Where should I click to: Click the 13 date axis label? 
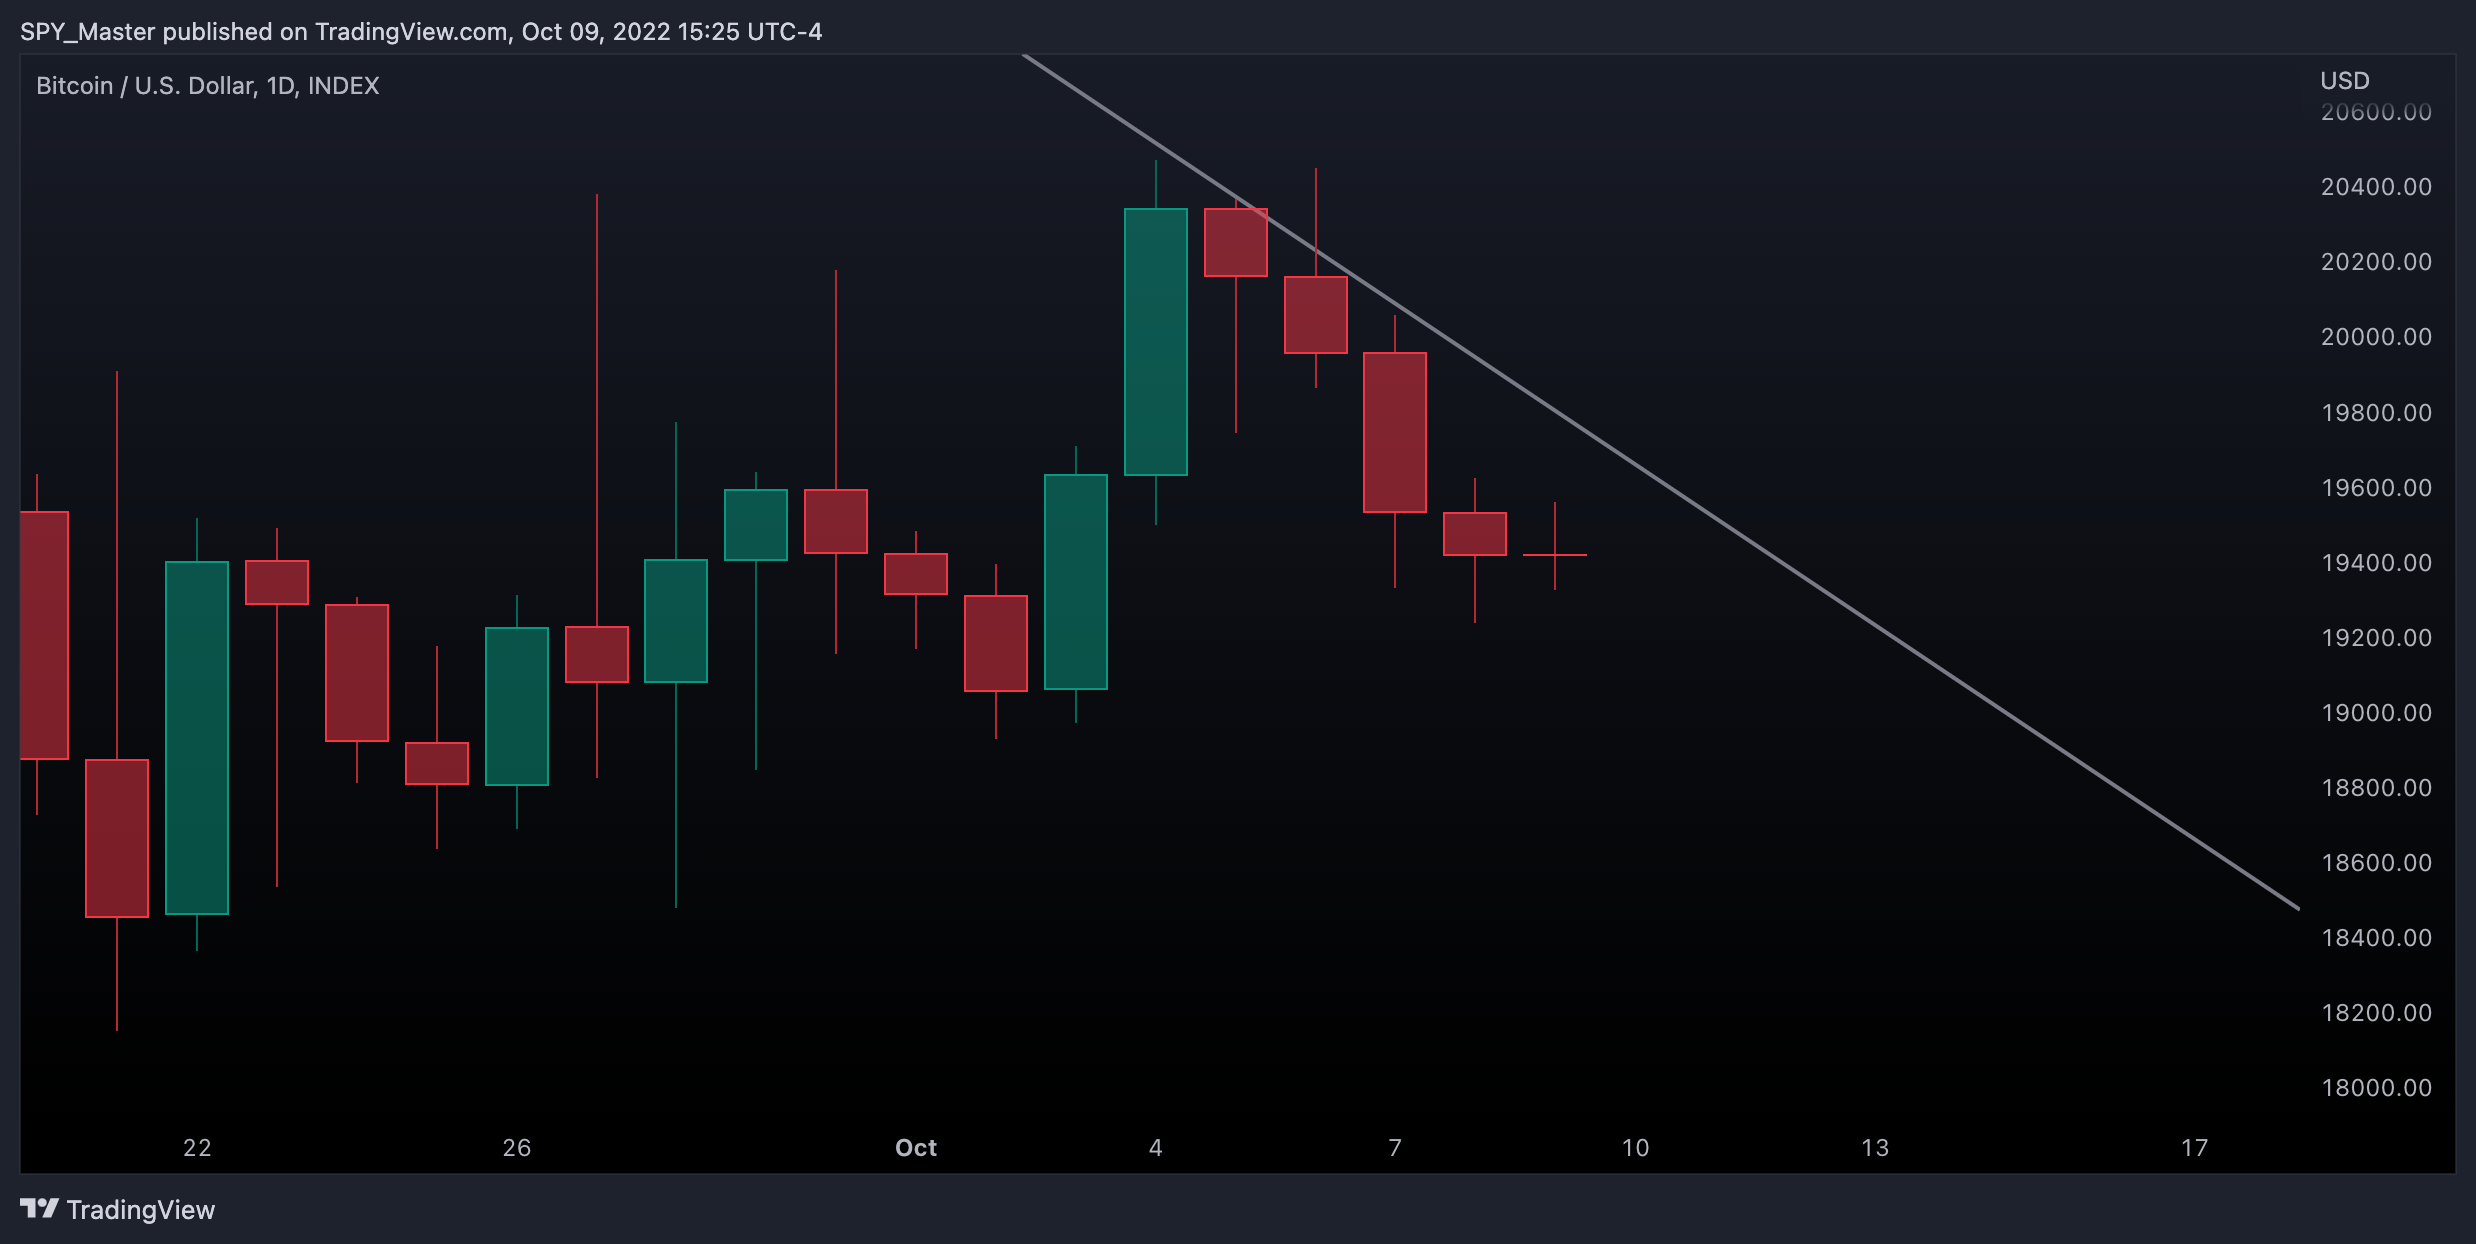click(x=1875, y=1148)
